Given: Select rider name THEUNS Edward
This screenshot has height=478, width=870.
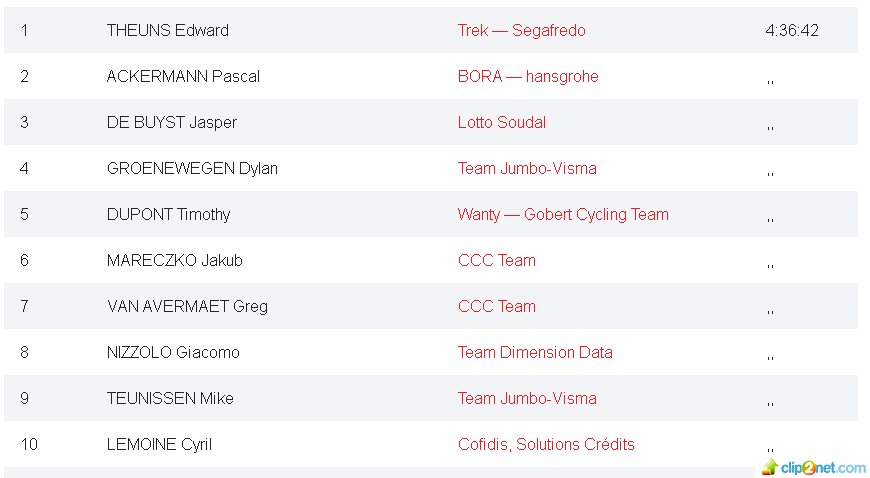Looking at the screenshot, I should point(168,31).
